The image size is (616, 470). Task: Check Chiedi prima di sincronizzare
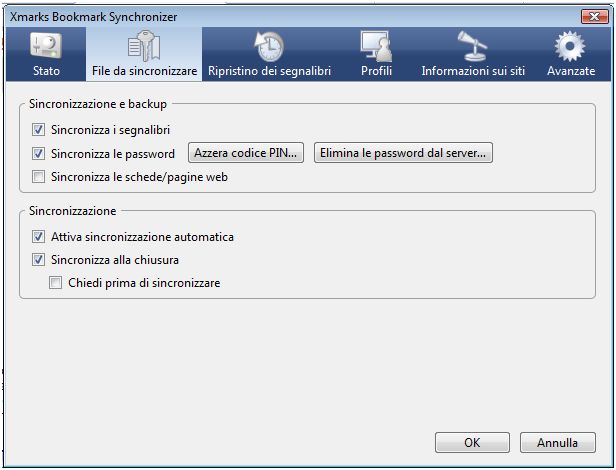[57, 284]
